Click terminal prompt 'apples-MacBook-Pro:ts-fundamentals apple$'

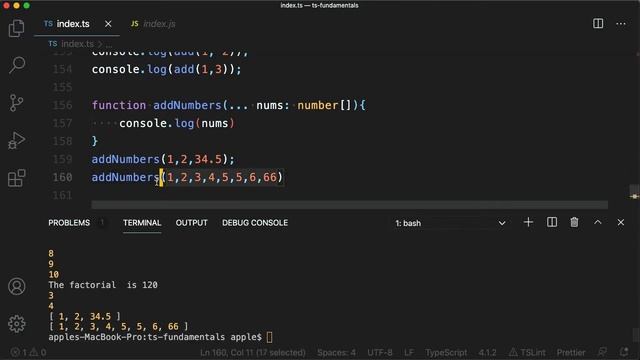[155, 337]
